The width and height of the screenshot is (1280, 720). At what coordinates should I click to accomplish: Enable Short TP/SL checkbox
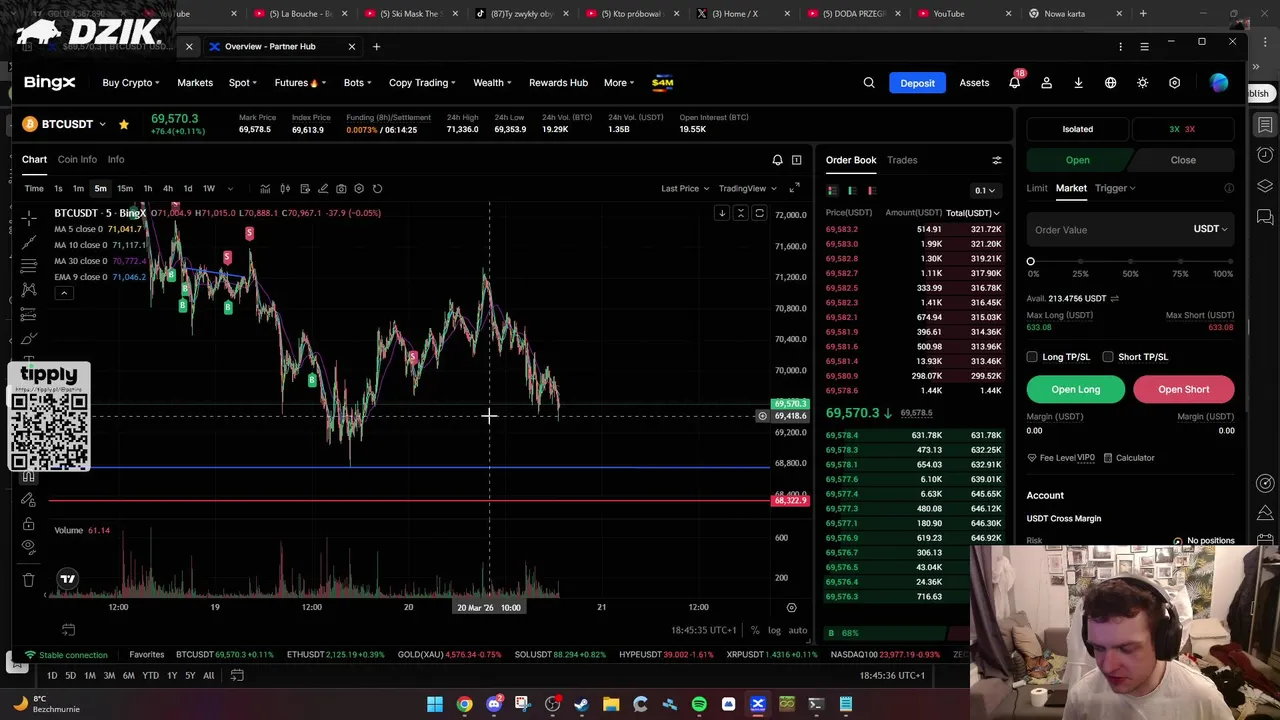click(1108, 357)
